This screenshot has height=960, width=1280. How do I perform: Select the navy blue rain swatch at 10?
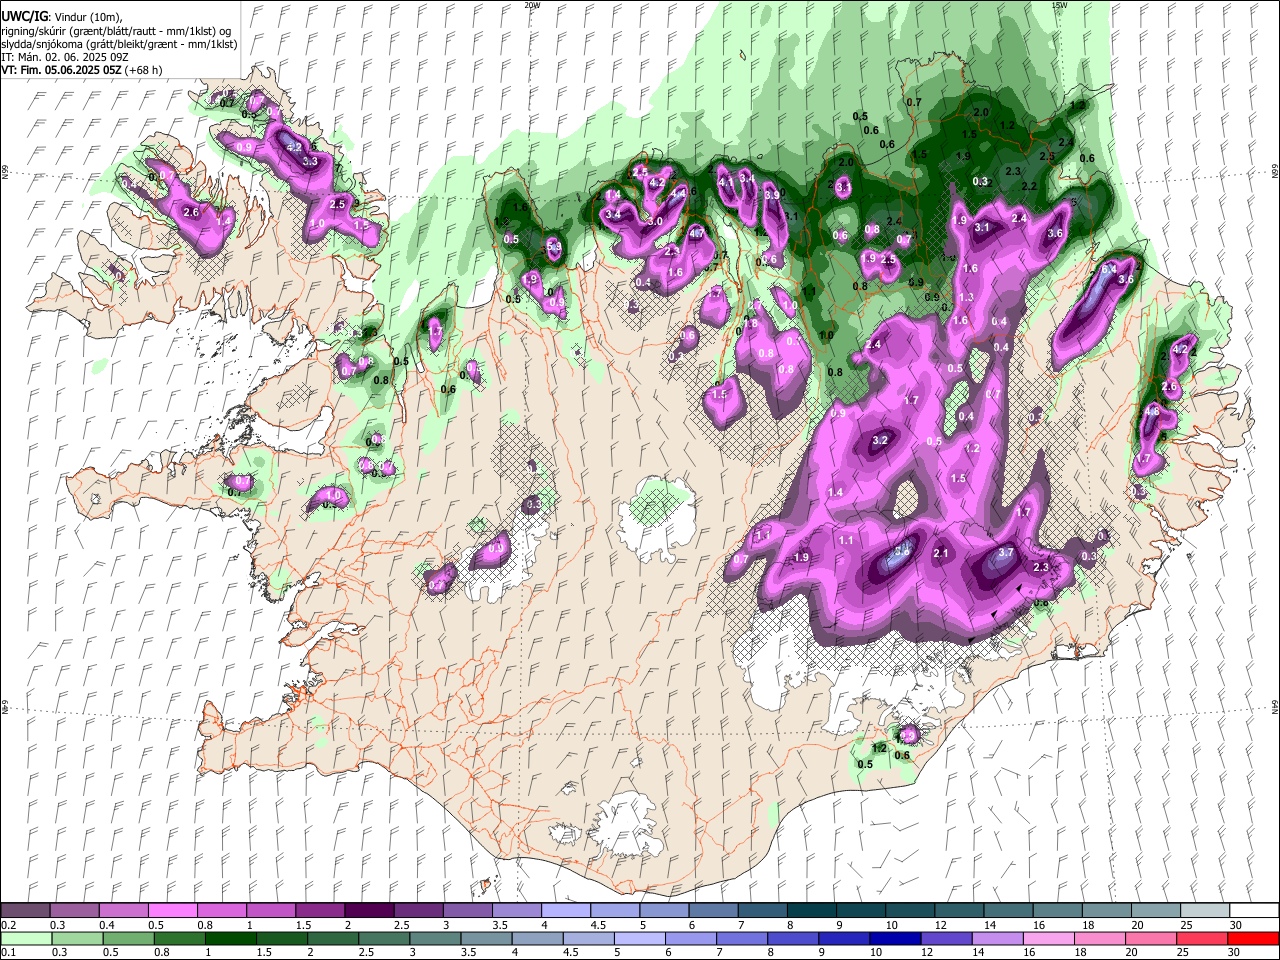[895, 938]
